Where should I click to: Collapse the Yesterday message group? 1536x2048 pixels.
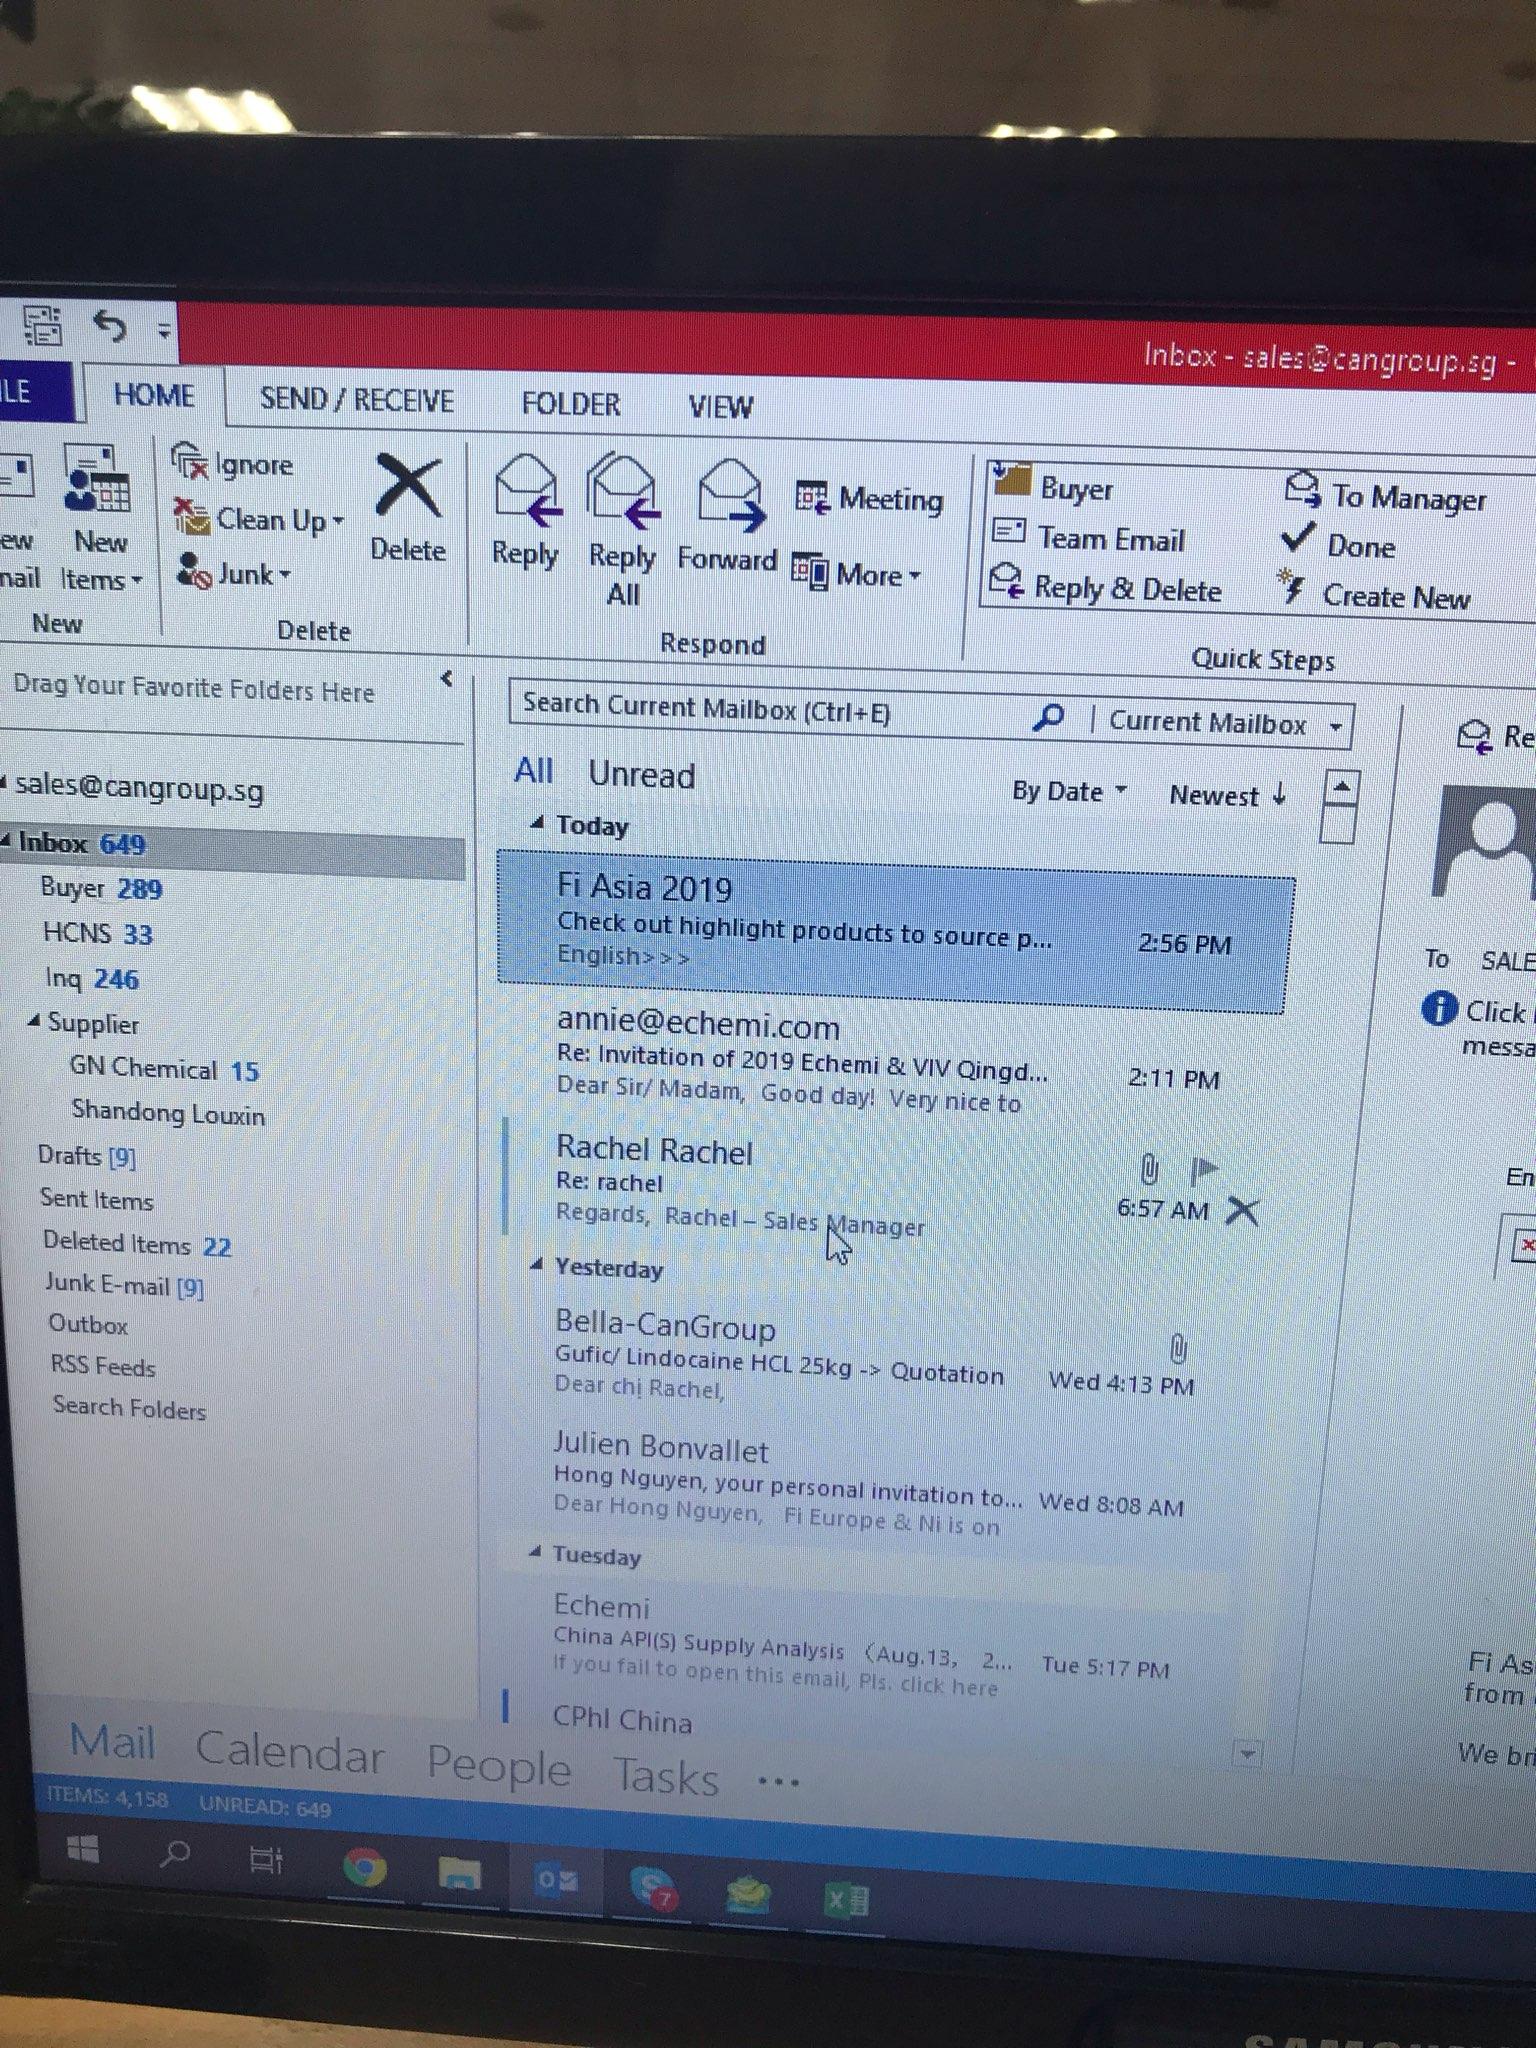click(537, 1265)
